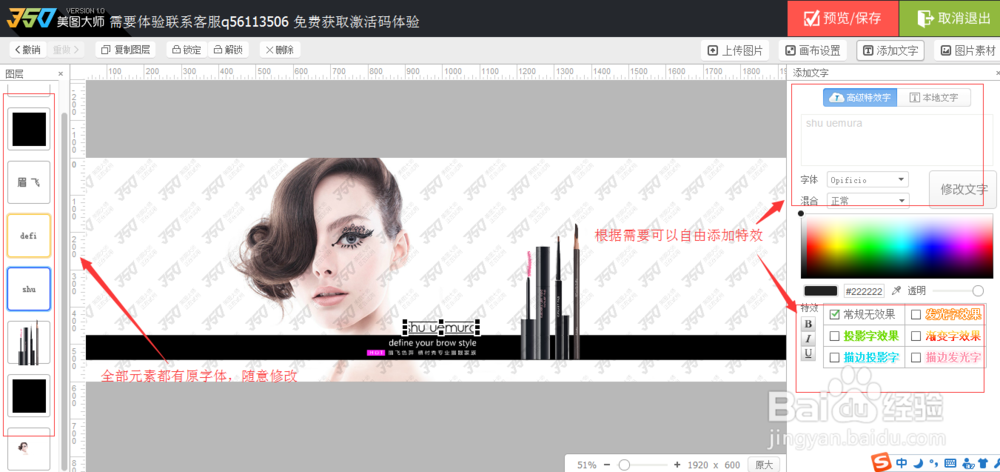Click the #222222 hex color field
This screenshot has width=1000, height=472.
864,291
